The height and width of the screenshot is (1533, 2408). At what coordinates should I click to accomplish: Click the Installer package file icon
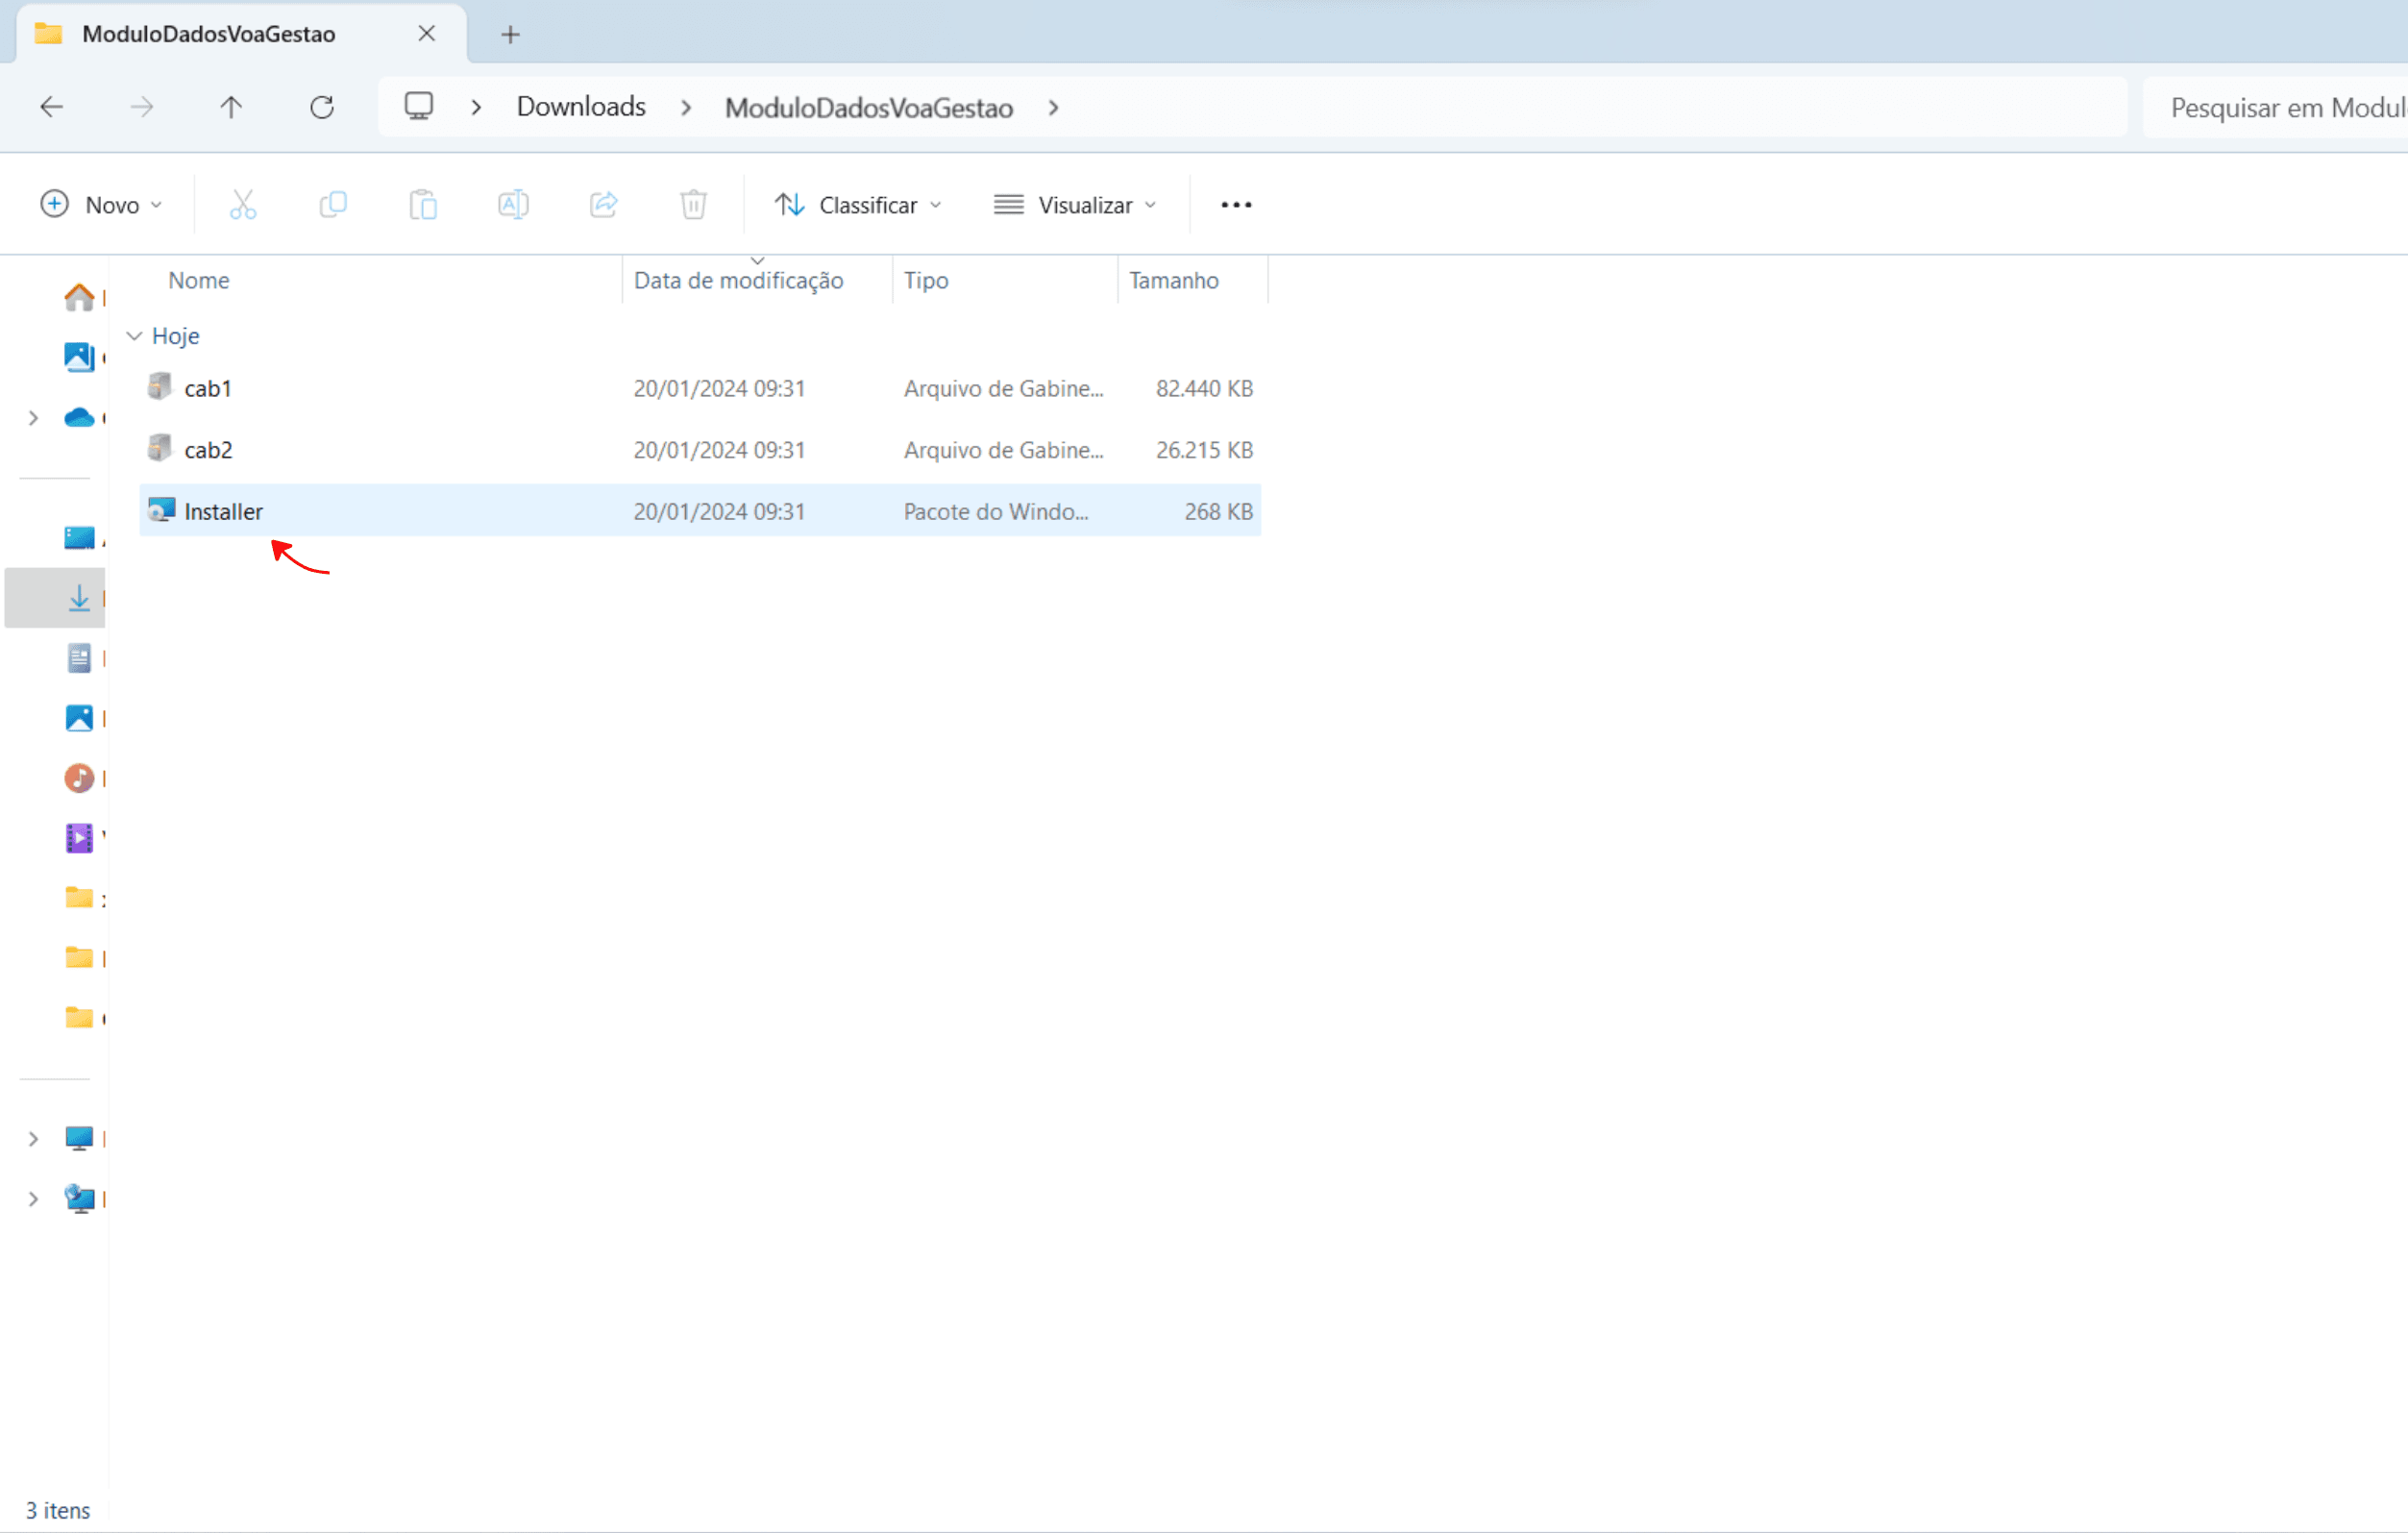point(161,511)
